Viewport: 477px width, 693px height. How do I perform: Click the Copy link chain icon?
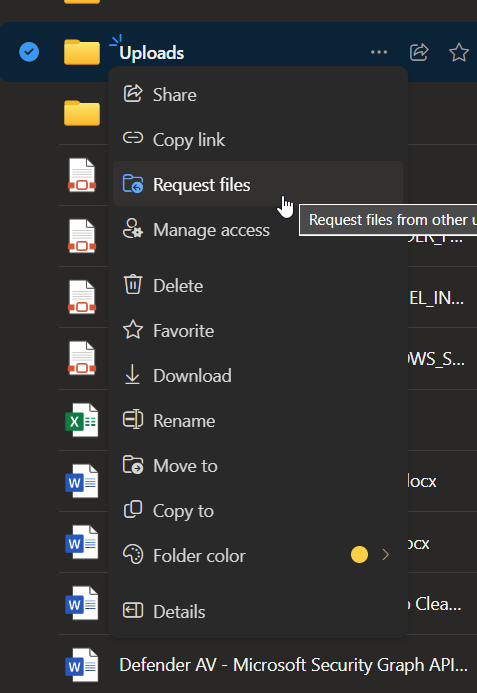(x=133, y=138)
